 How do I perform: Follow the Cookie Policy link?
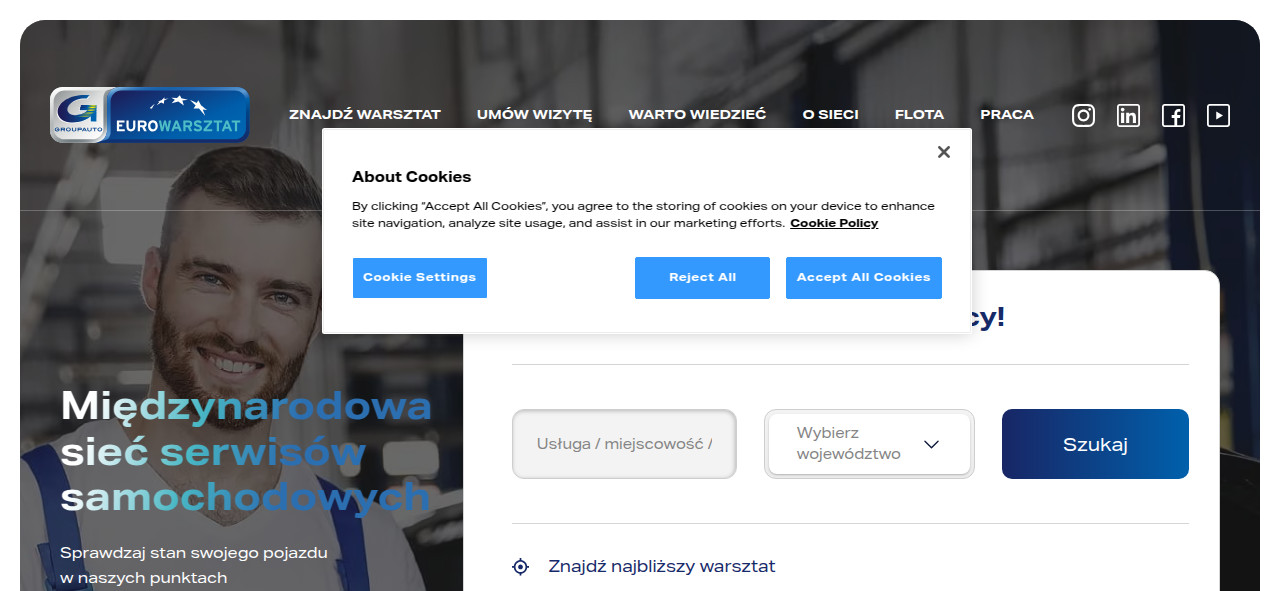click(834, 223)
